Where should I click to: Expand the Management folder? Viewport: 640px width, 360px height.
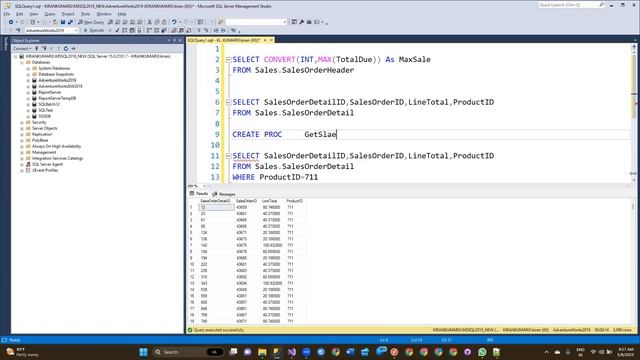click(22, 152)
